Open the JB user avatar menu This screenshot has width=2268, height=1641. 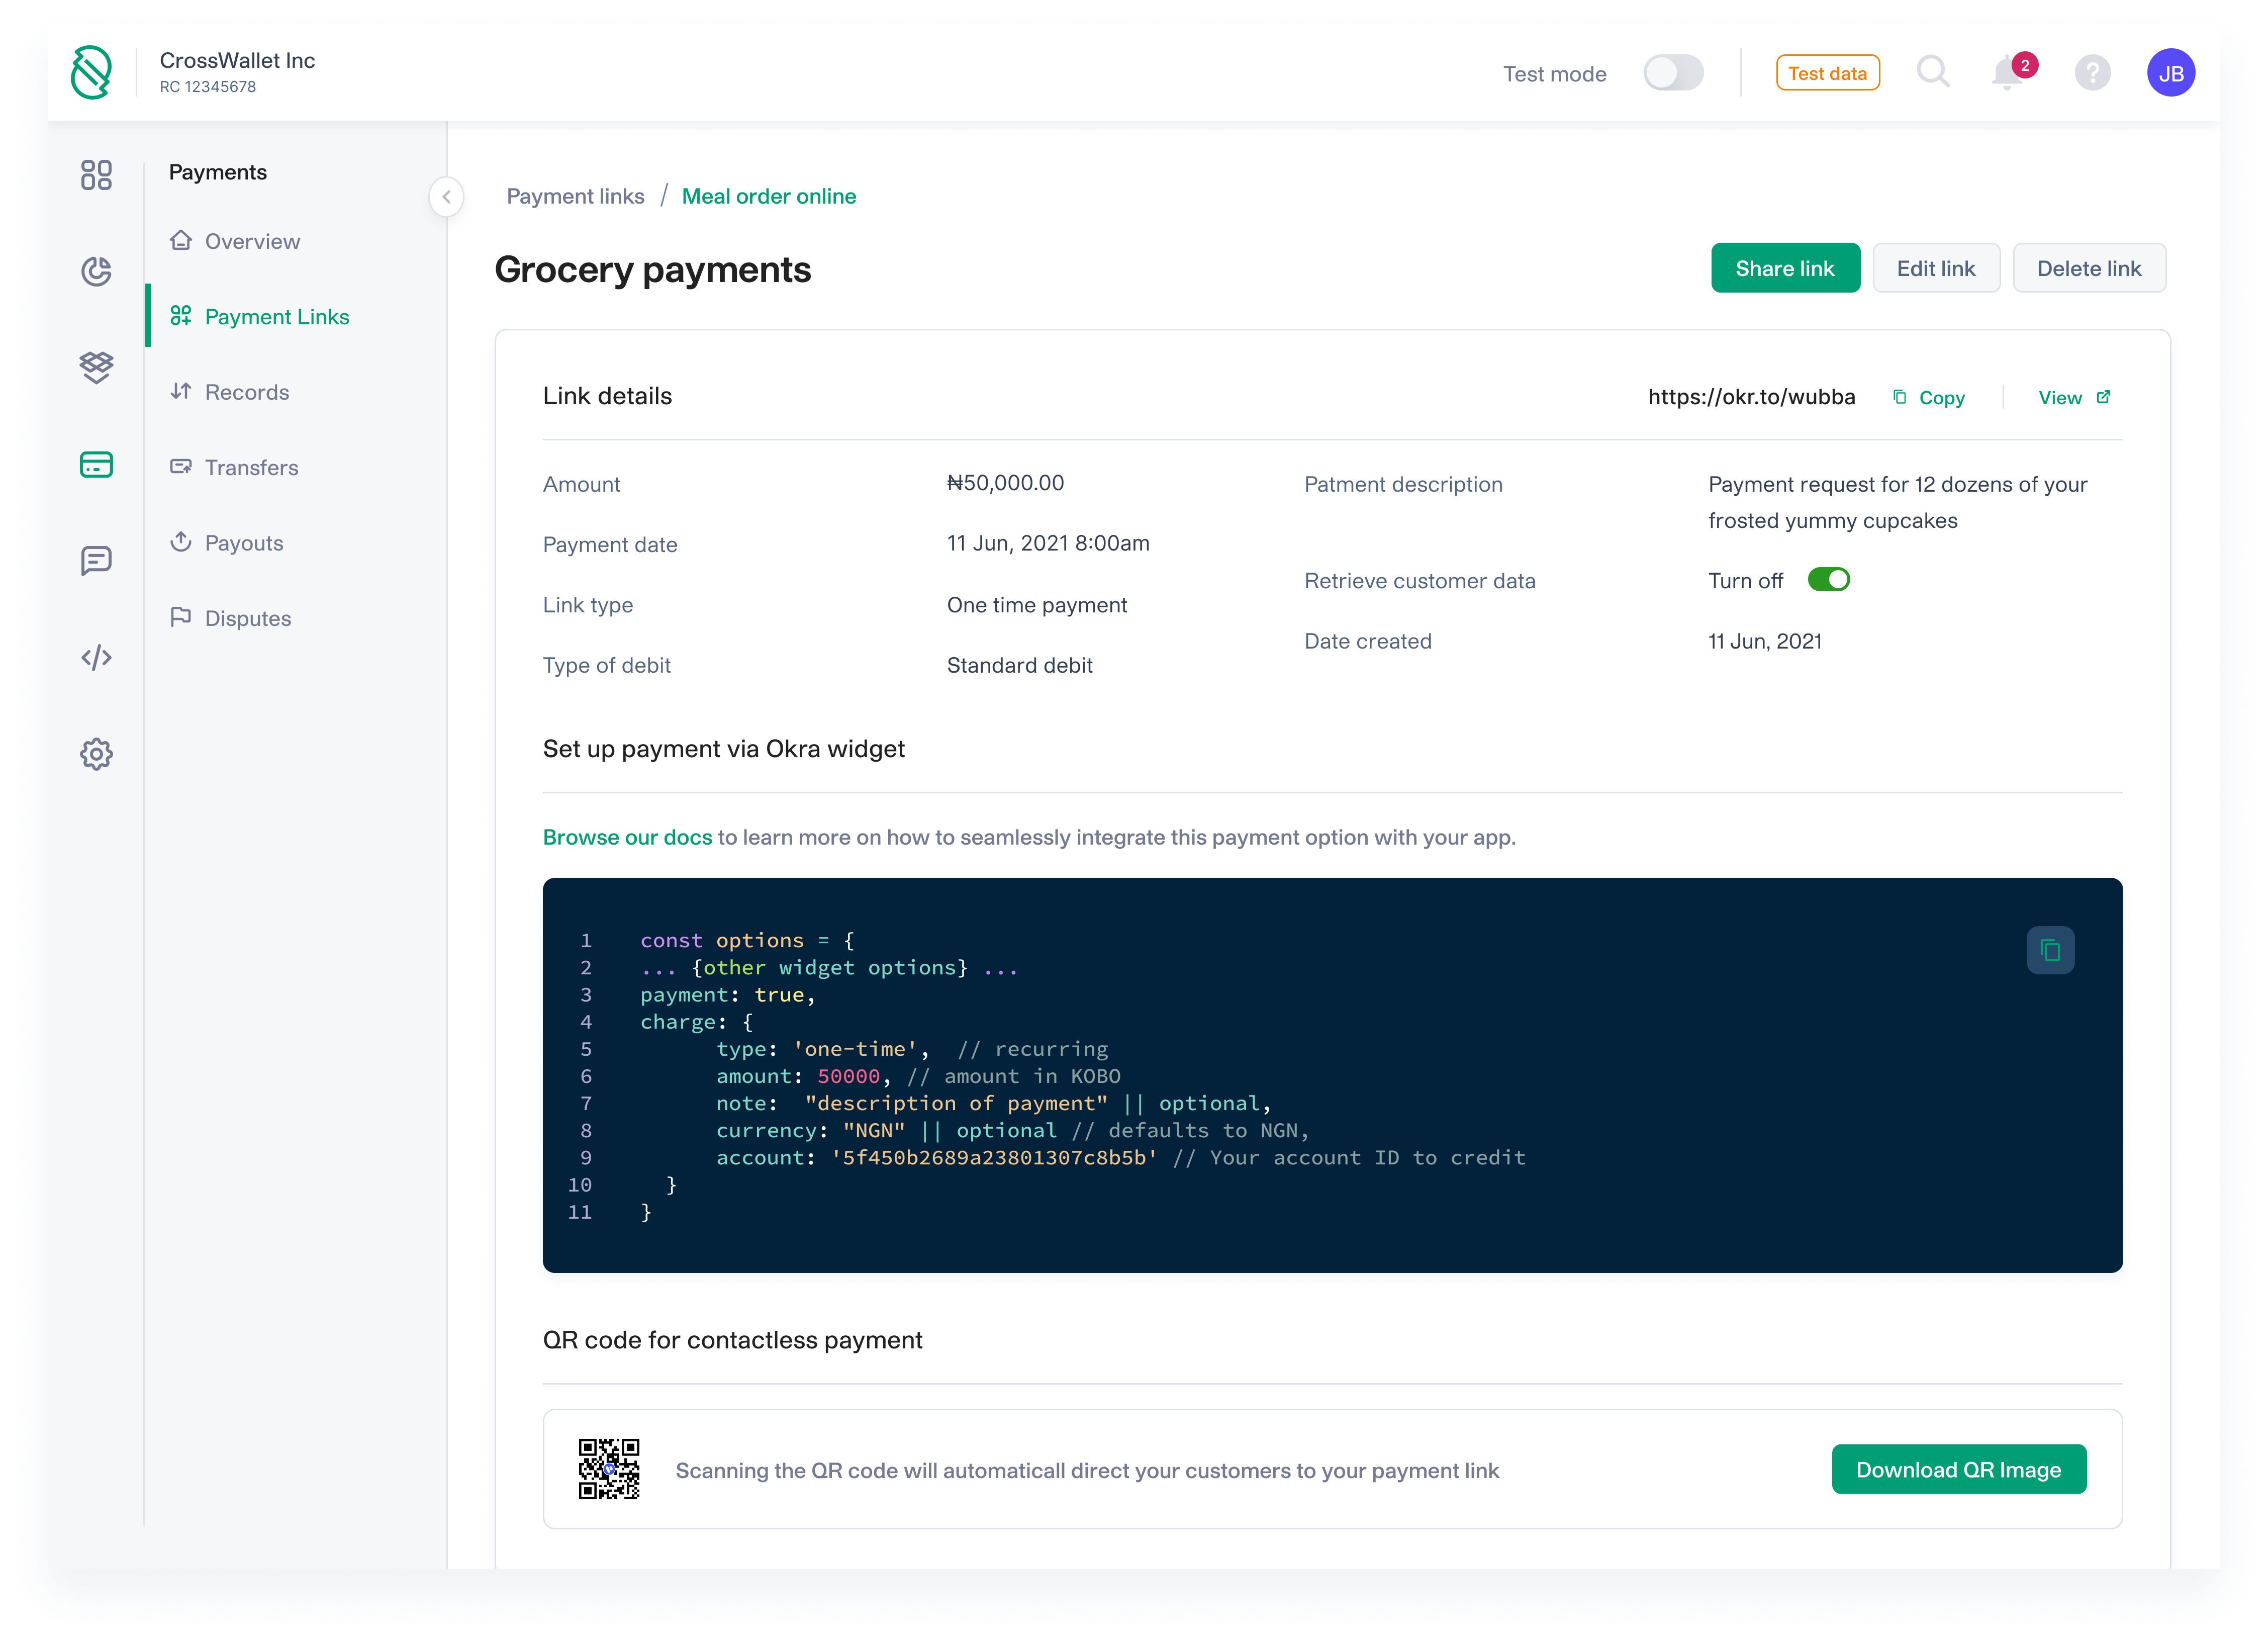(2171, 73)
